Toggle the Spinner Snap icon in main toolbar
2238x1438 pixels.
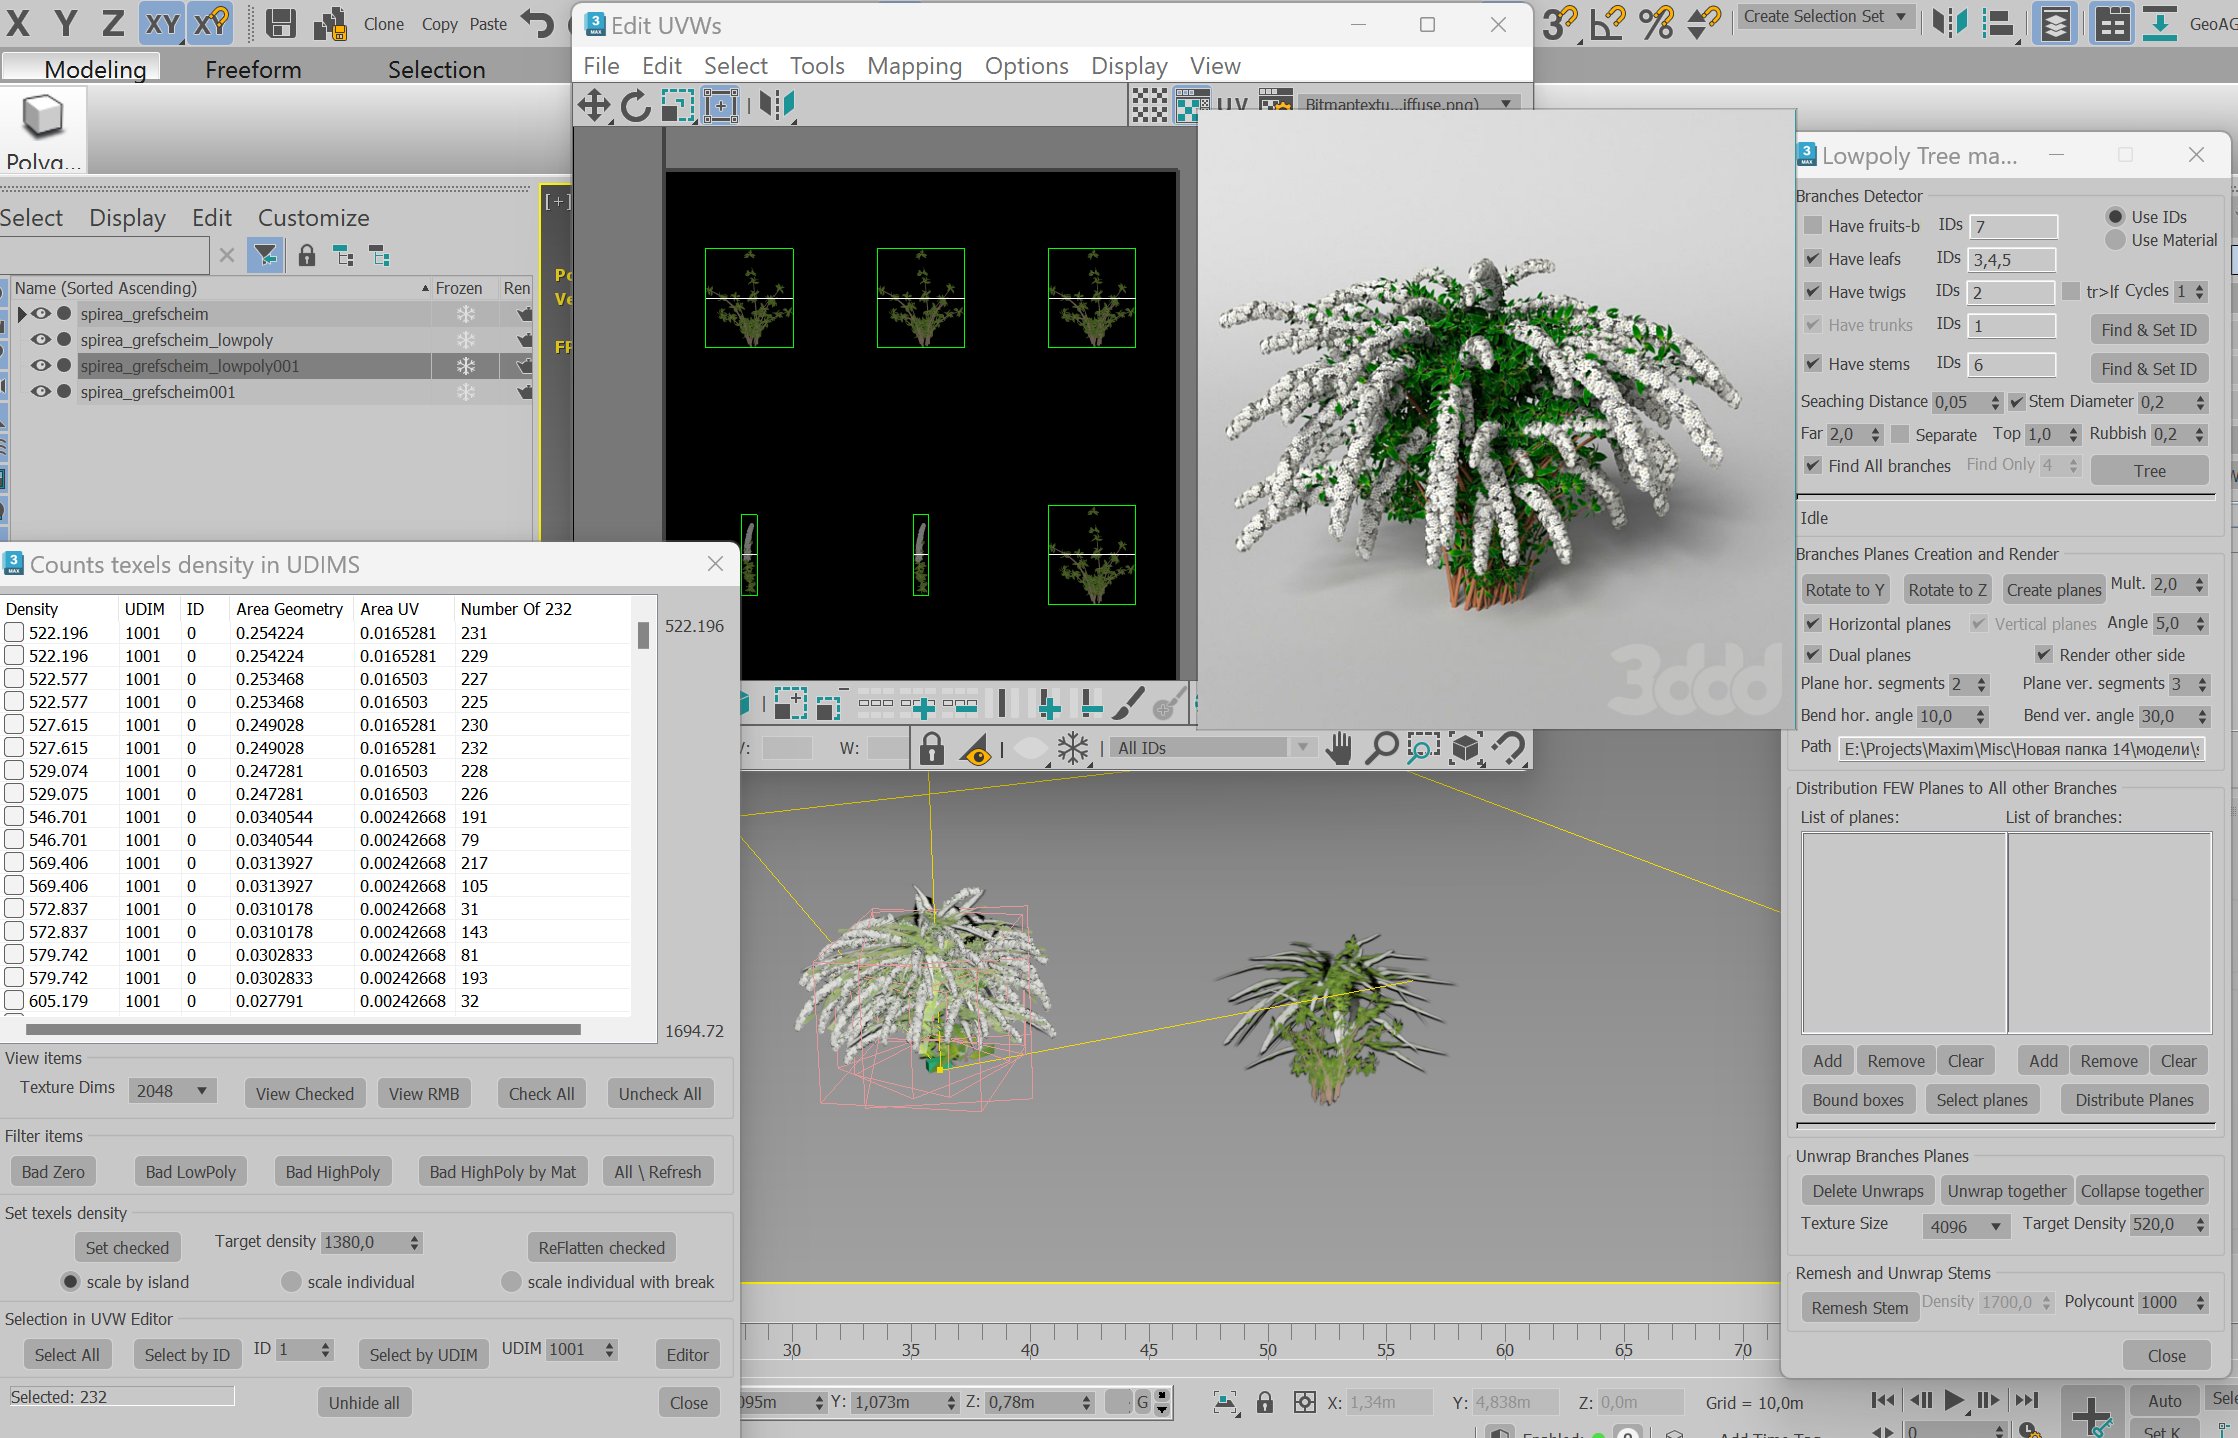pyautogui.click(x=1704, y=23)
